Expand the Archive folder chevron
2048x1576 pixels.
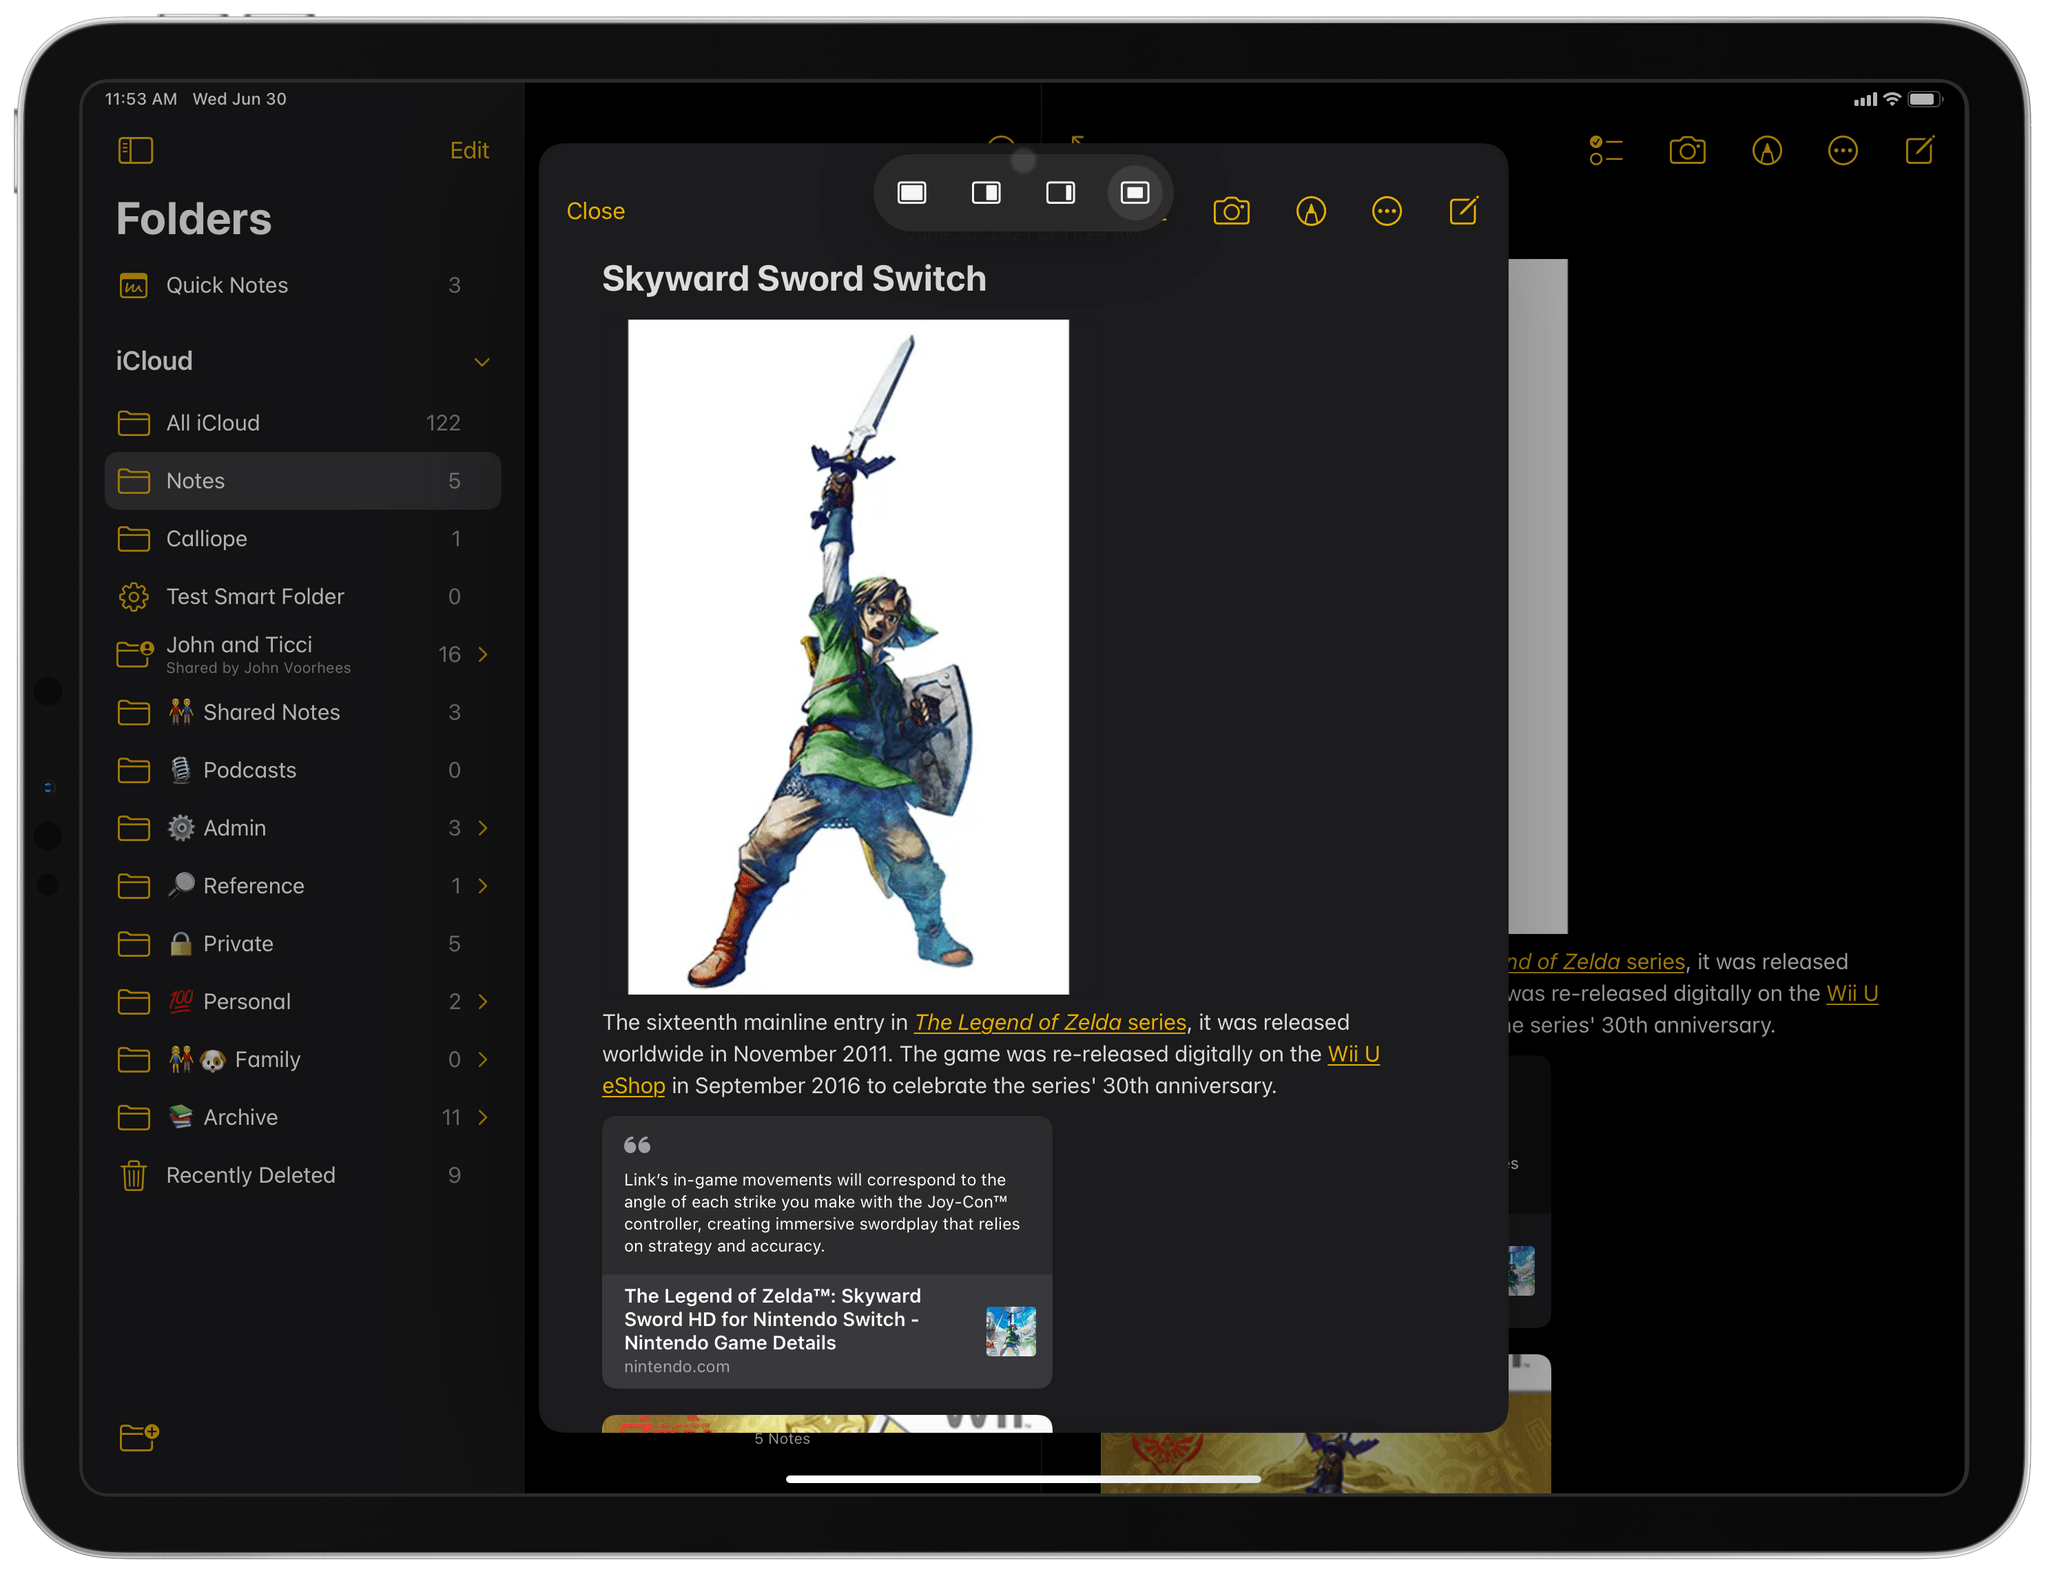point(483,1117)
